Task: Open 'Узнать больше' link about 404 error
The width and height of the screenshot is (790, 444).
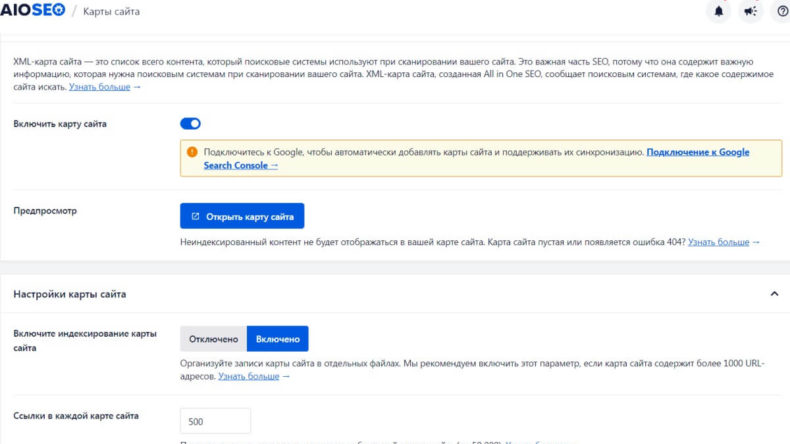Action: coord(718,242)
